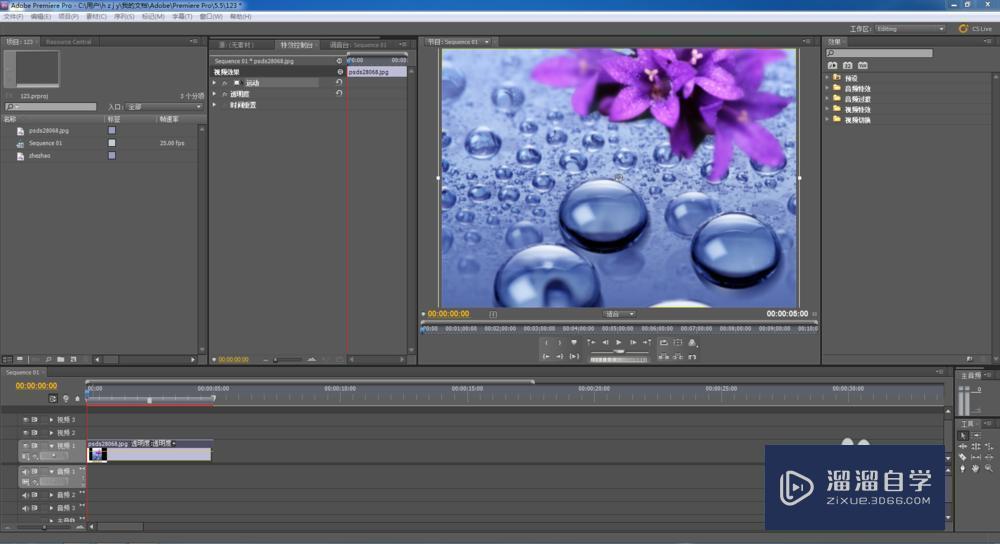The image size is (1000, 544).
Task: Click the Set Encore chapter marker icon in timeline
Action: point(66,399)
